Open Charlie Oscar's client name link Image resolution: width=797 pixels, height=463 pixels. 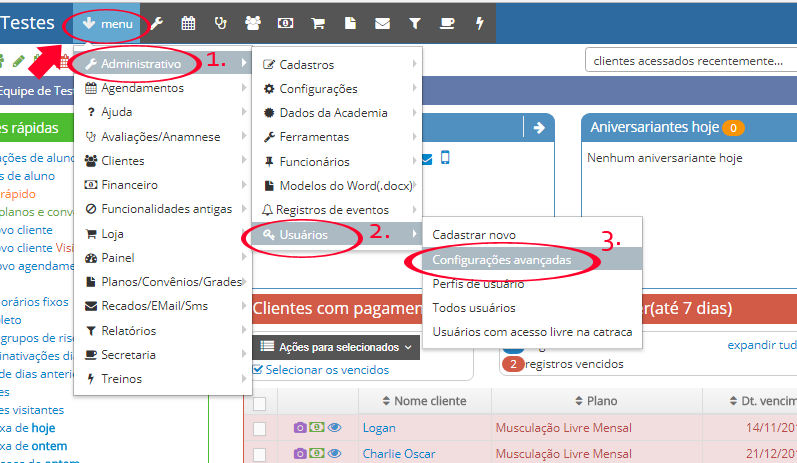pyautogui.click(x=398, y=453)
